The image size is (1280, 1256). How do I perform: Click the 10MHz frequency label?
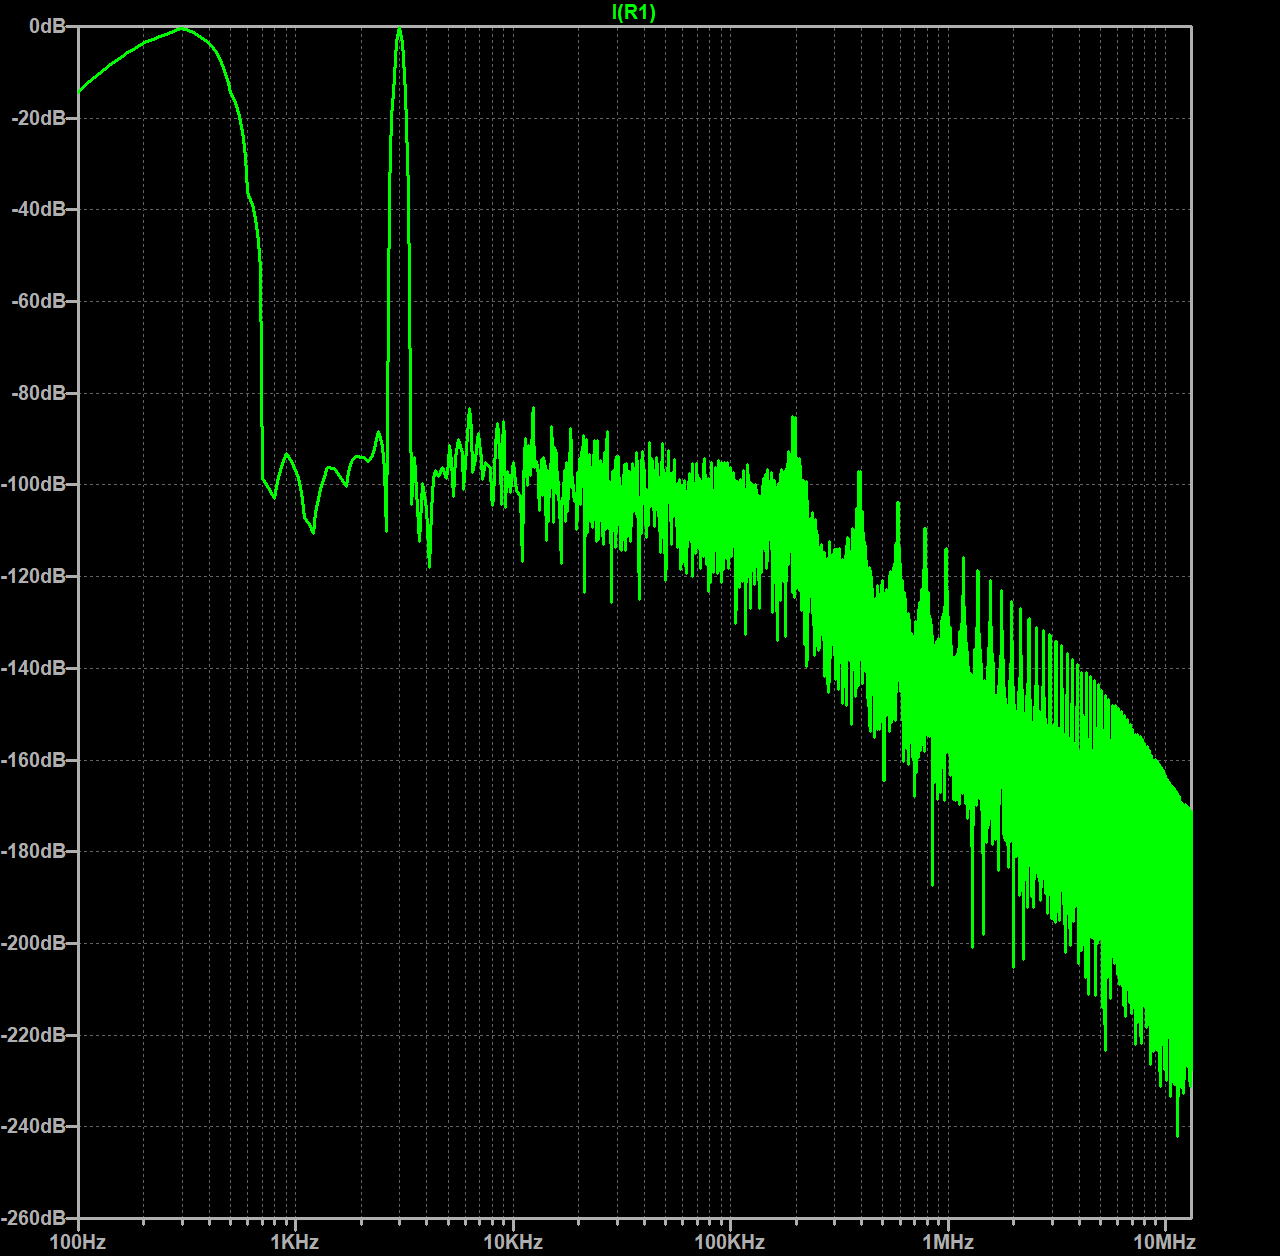[1165, 1242]
